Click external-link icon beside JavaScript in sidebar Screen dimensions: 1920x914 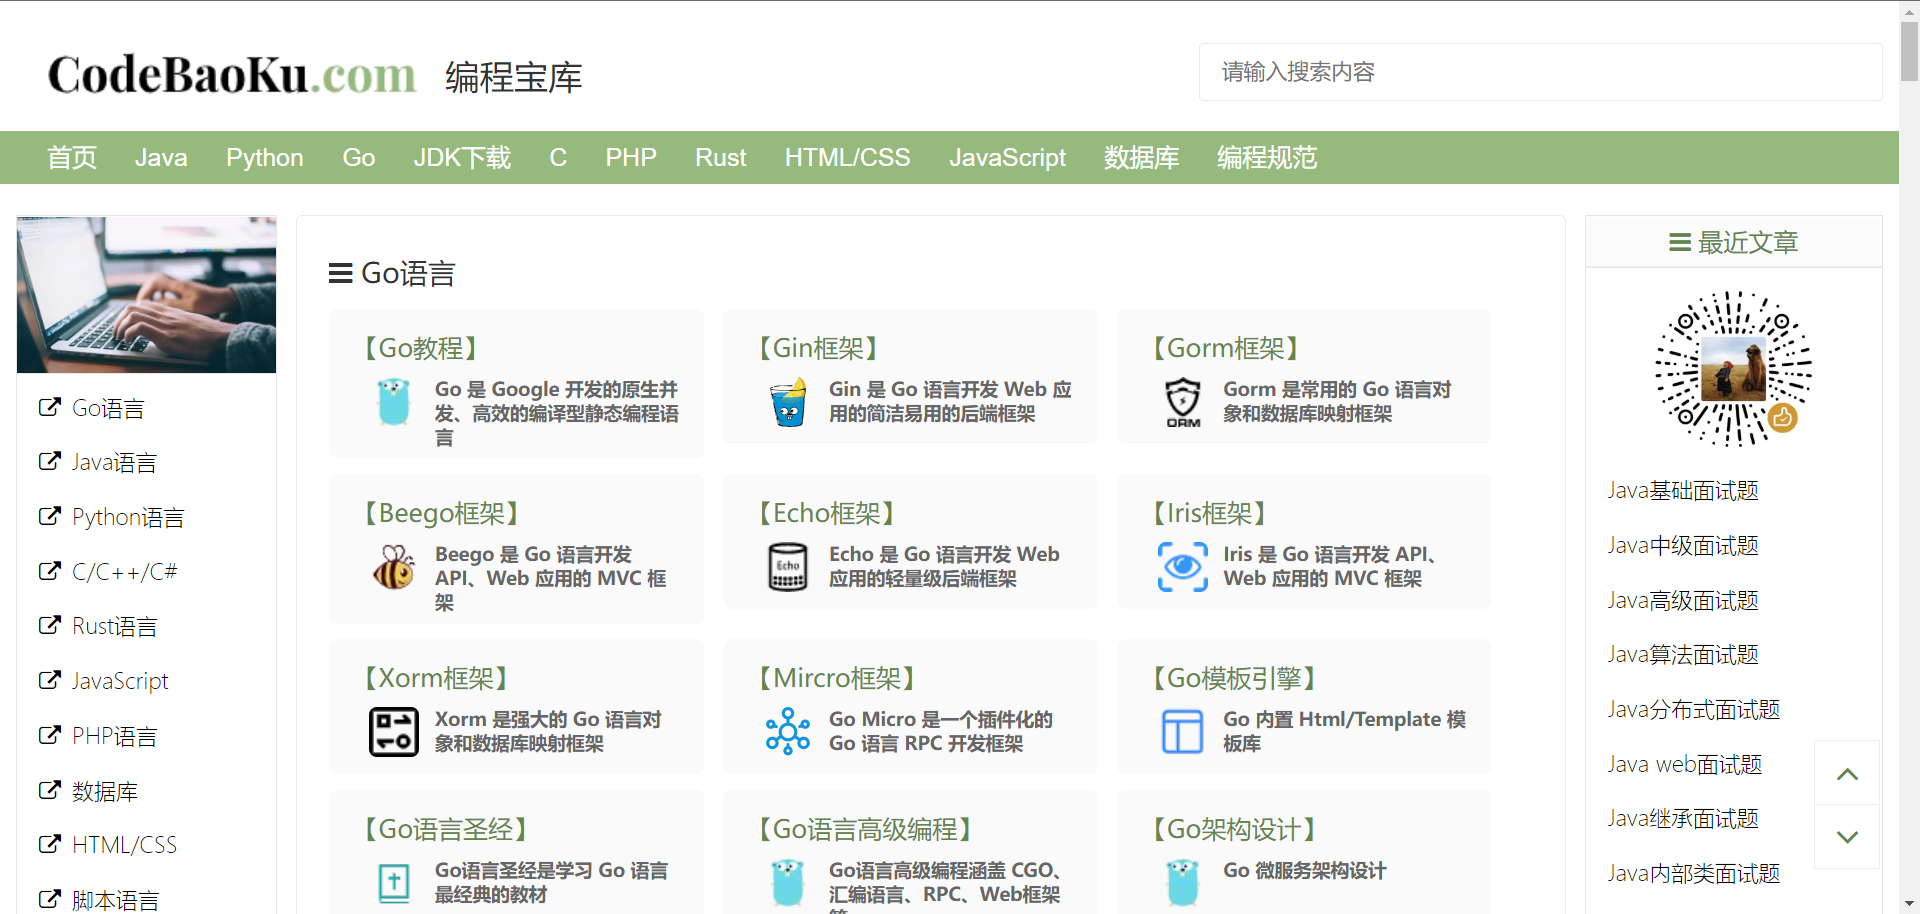coord(49,680)
